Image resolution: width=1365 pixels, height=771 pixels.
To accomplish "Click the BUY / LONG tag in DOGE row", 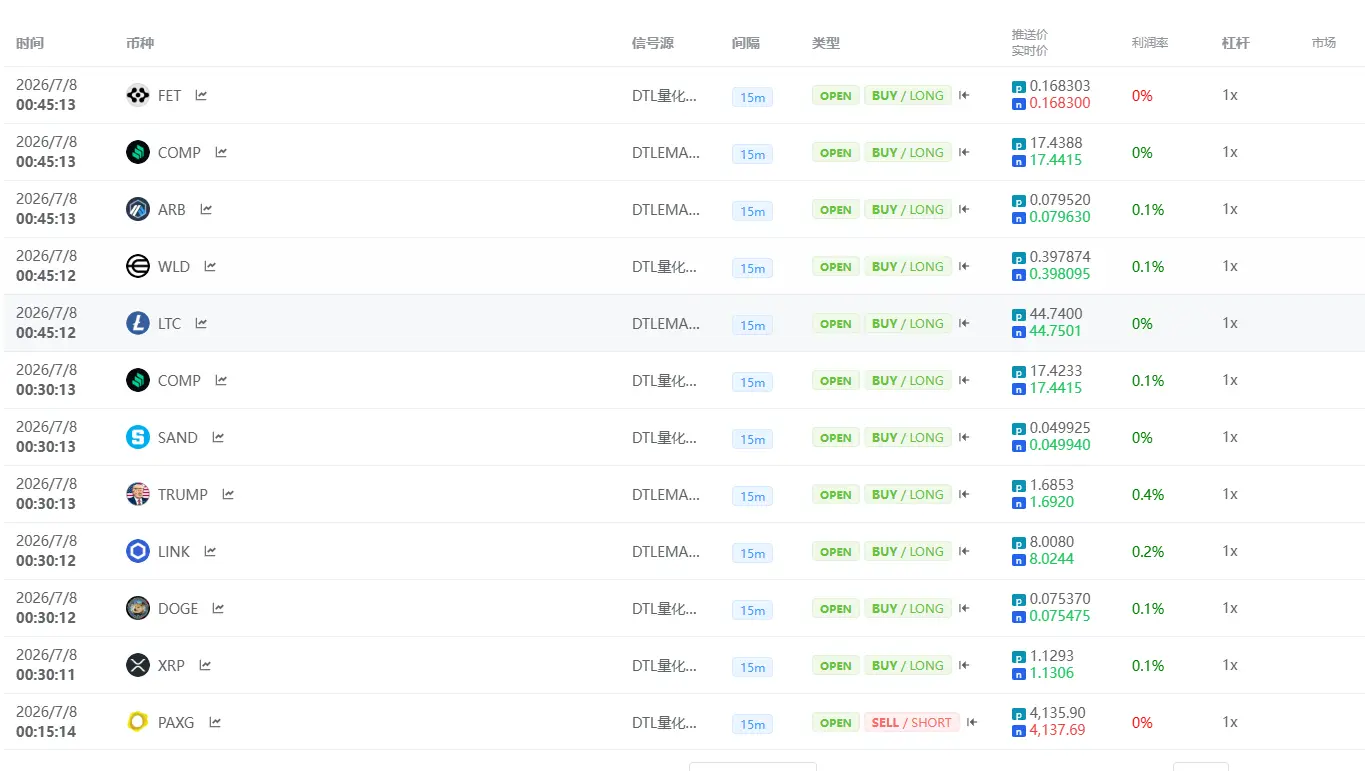I will pyautogui.click(x=908, y=609).
